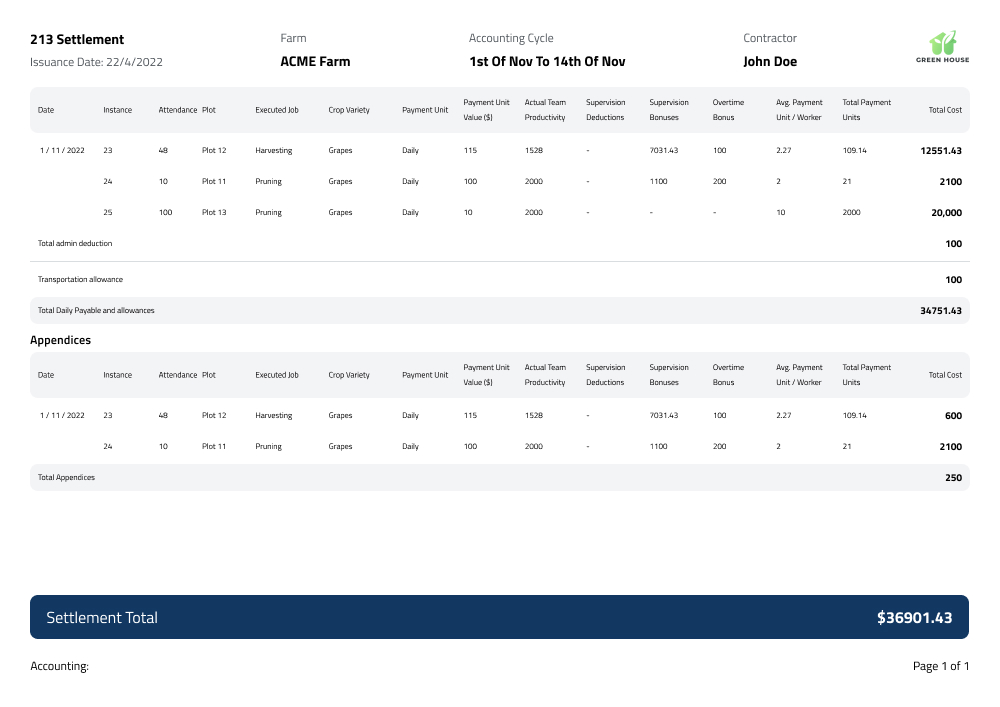Click the Total Cost header in main table
Screen dimensions: 1000x707
(x=945, y=110)
